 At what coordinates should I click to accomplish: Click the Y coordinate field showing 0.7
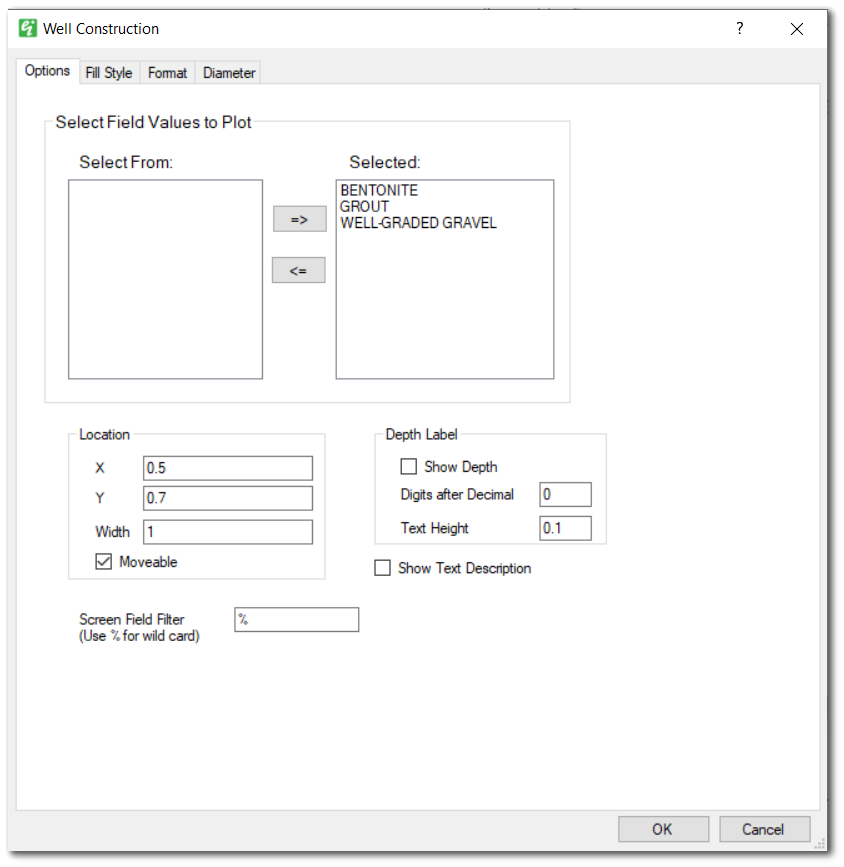click(x=227, y=497)
